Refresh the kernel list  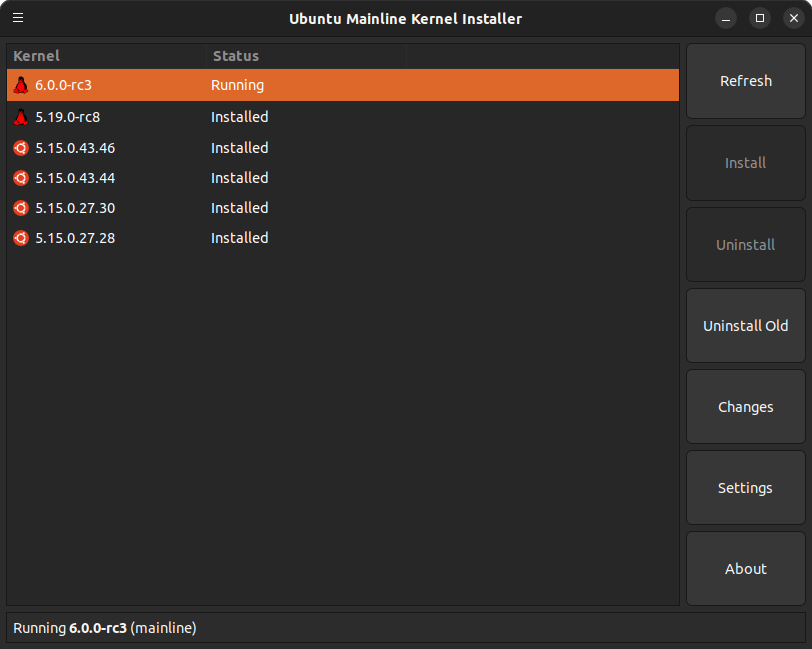pyautogui.click(x=746, y=81)
